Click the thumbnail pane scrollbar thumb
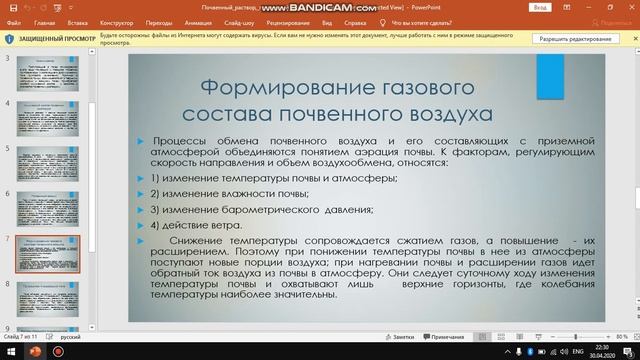The image size is (640, 360). 92,178
